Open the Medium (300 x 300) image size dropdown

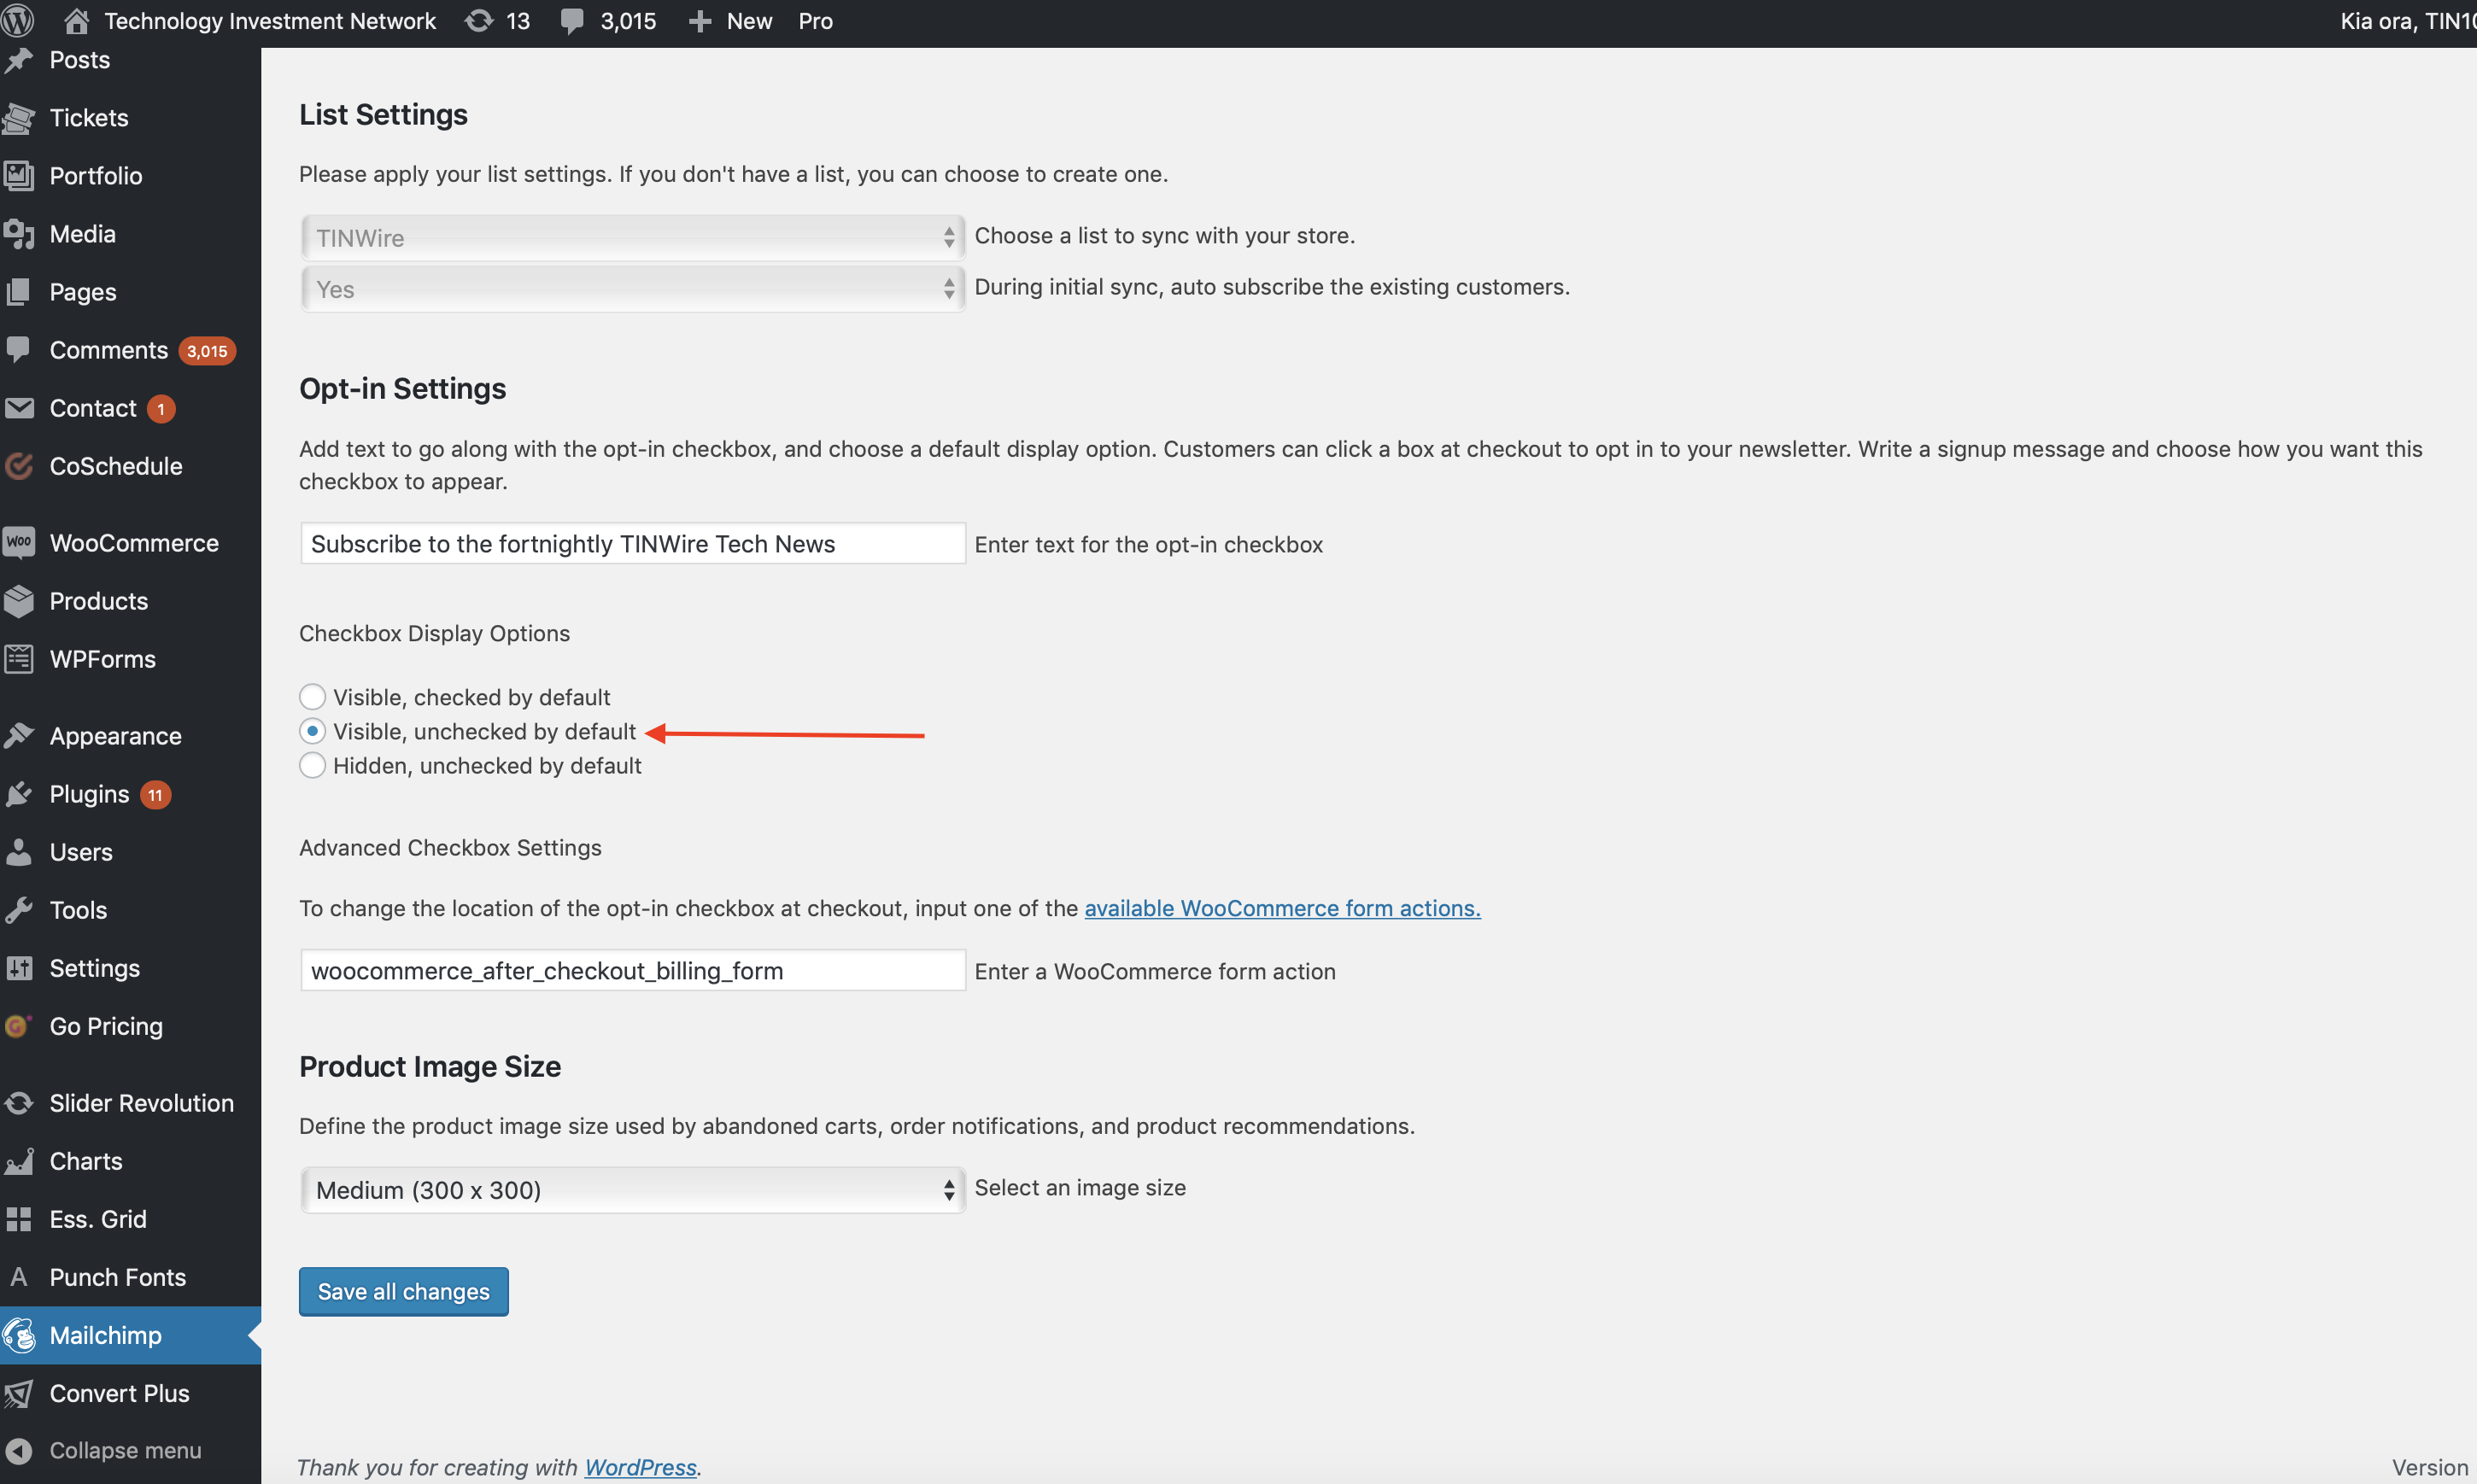(x=632, y=1189)
